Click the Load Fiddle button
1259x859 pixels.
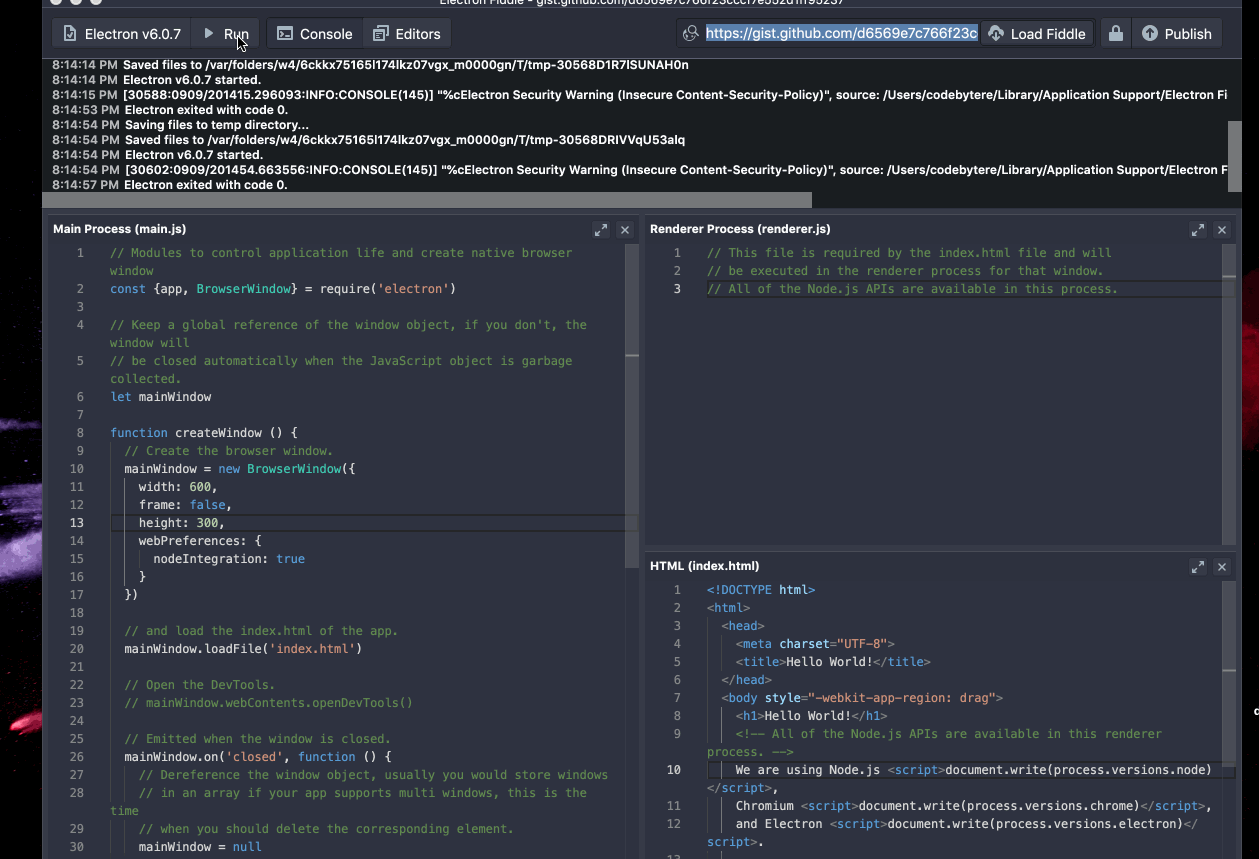pyautogui.click(x=1037, y=33)
